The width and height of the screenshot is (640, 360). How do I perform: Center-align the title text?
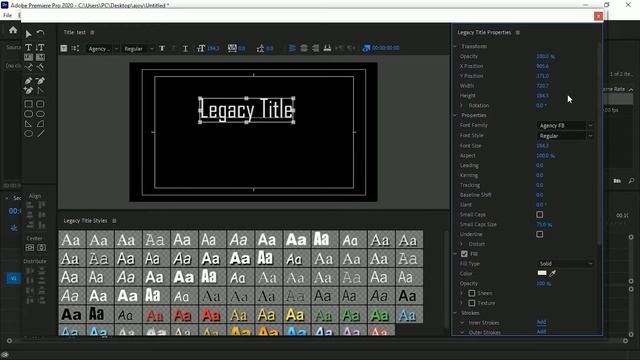coord(304,48)
